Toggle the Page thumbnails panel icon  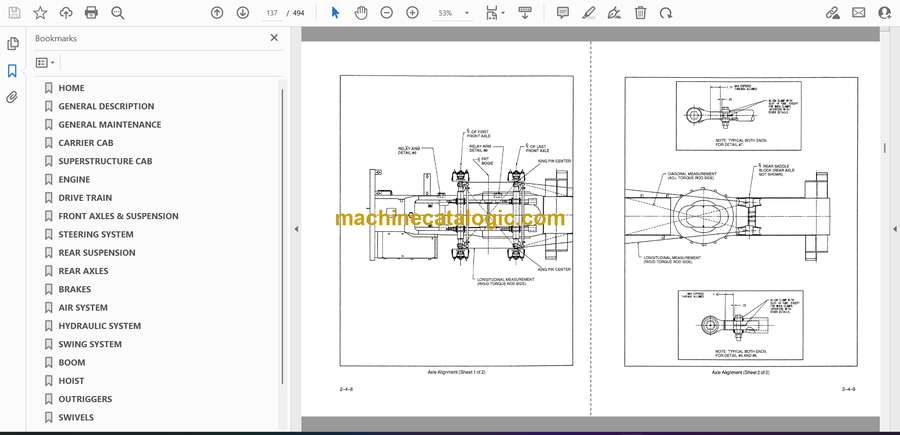point(12,44)
